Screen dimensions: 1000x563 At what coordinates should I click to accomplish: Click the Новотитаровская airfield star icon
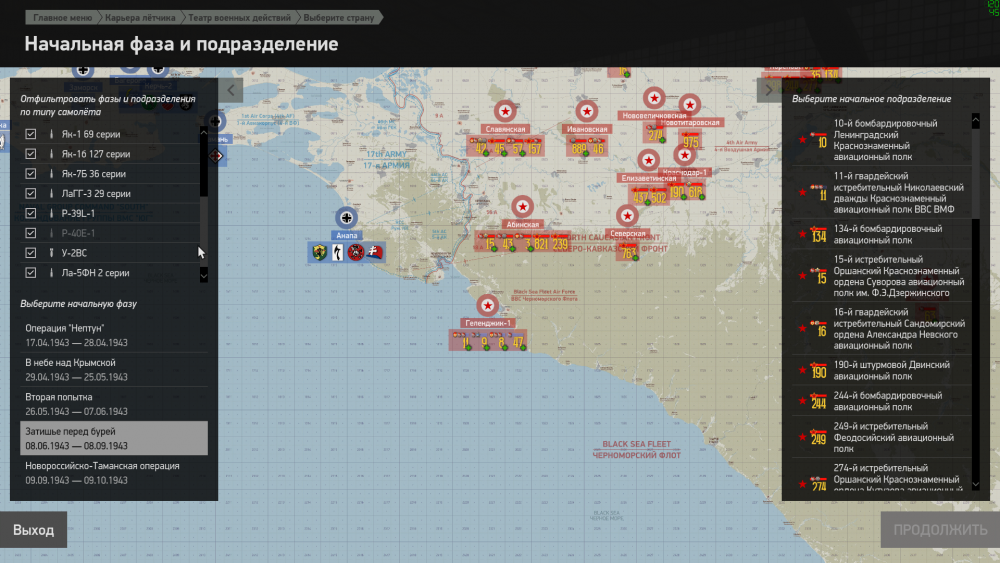point(689,105)
